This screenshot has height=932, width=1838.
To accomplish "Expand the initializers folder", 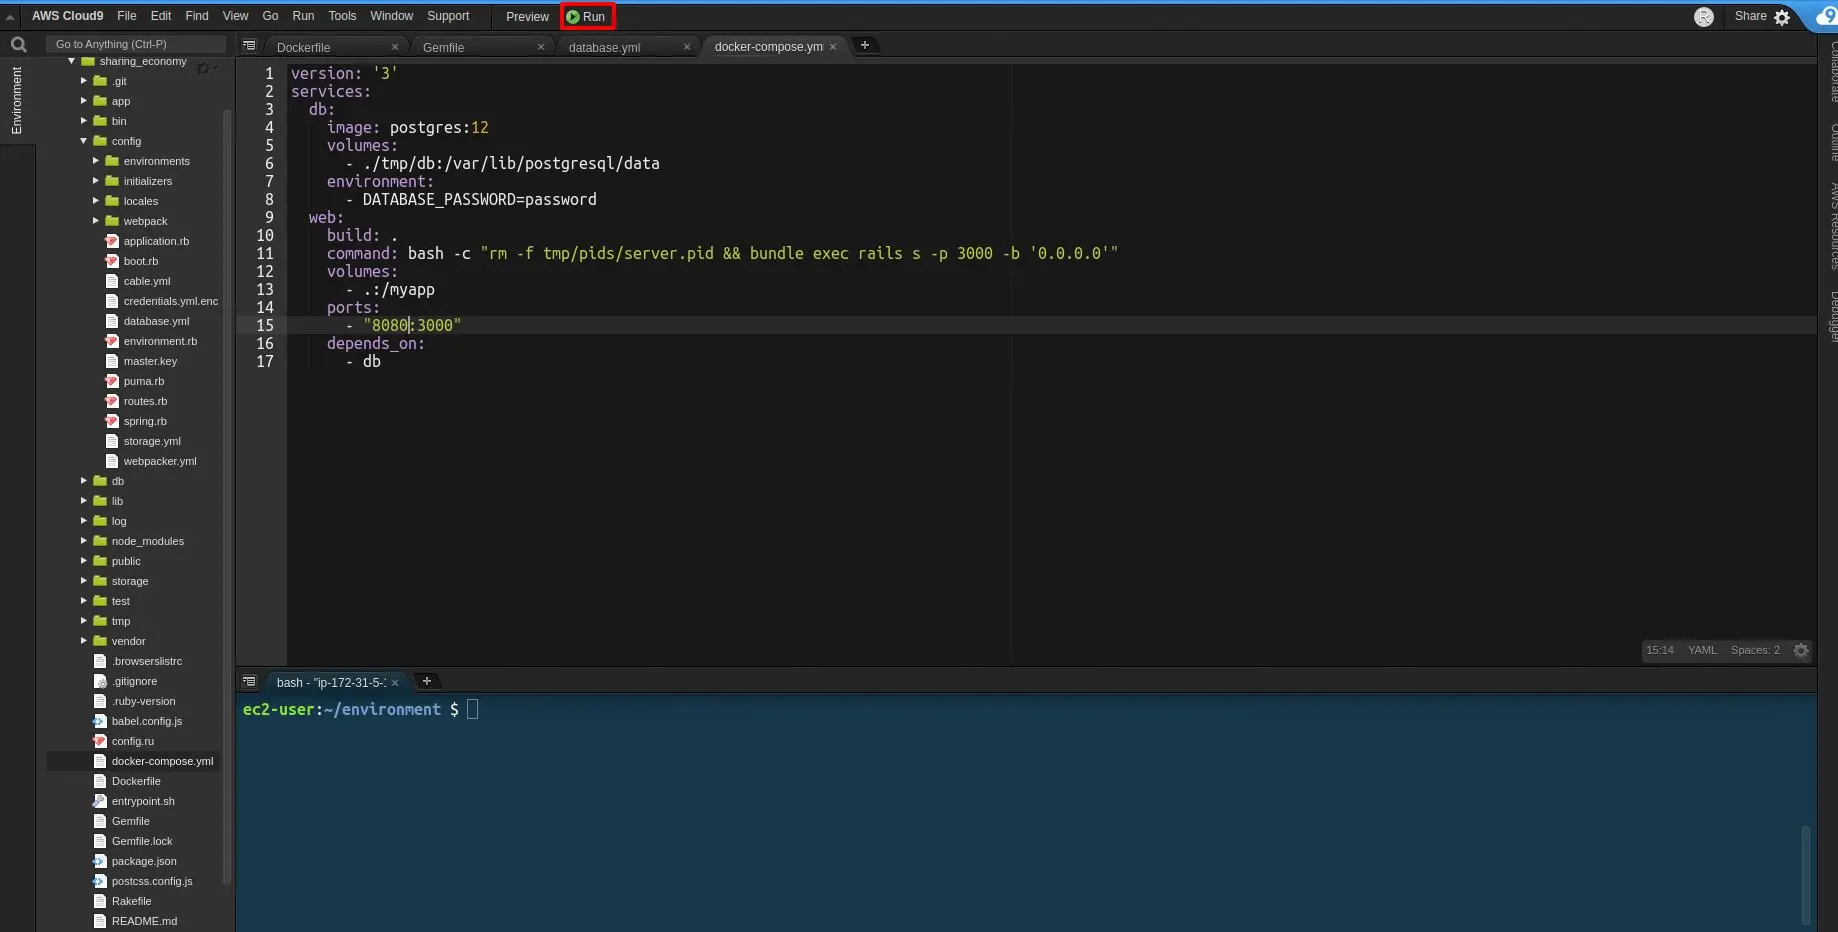I will (96, 181).
